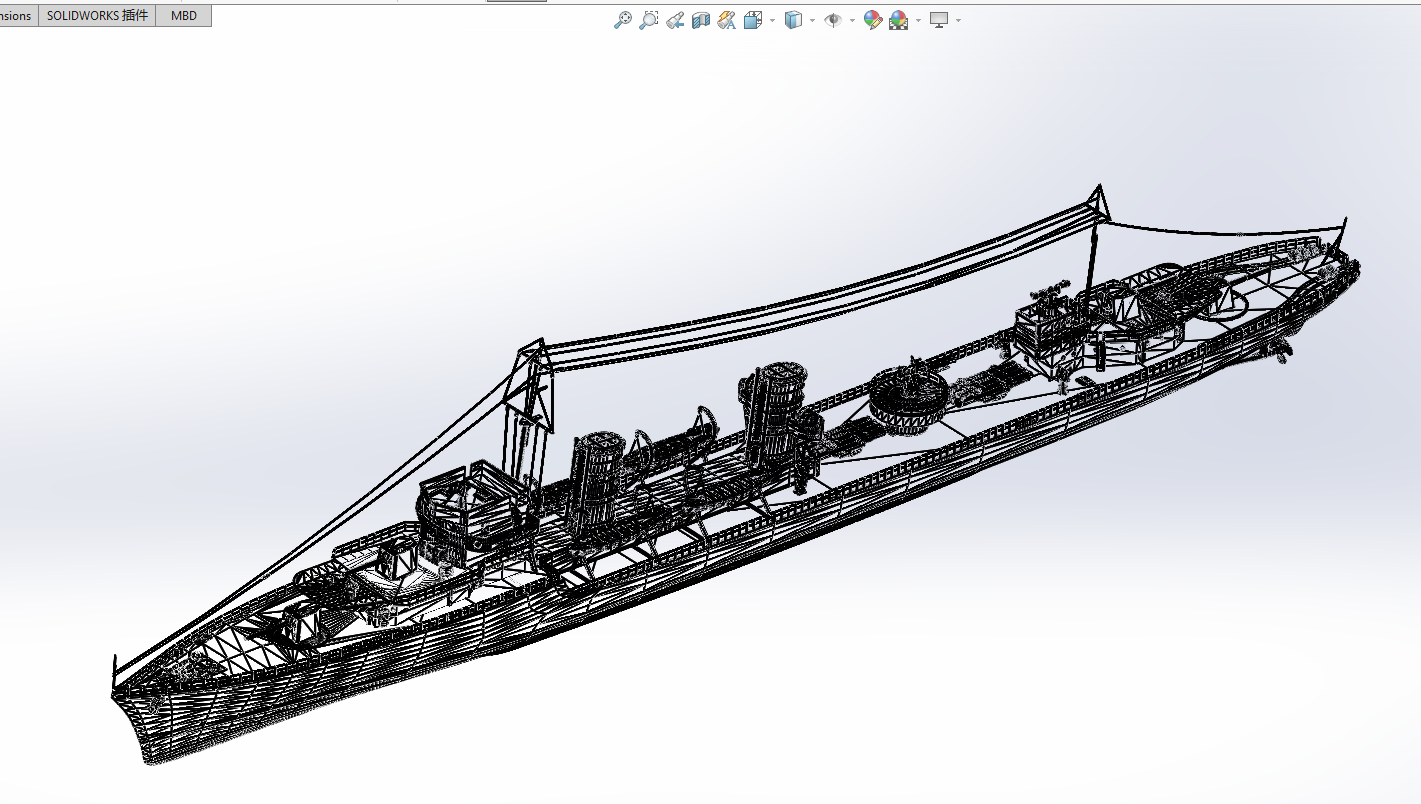Open the Hide/Show Items dropdown arrow
The image size is (1421, 804).
coord(852,20)
